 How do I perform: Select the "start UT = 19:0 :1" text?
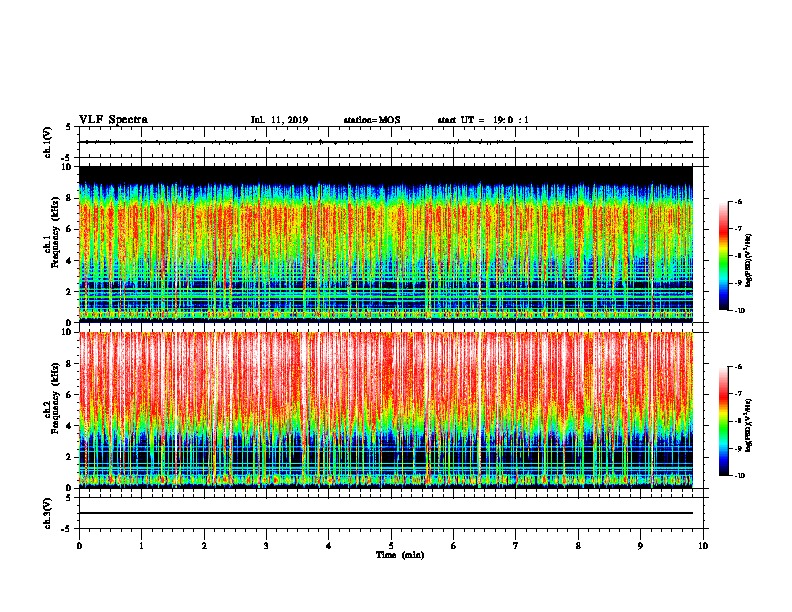pos(483,120)
